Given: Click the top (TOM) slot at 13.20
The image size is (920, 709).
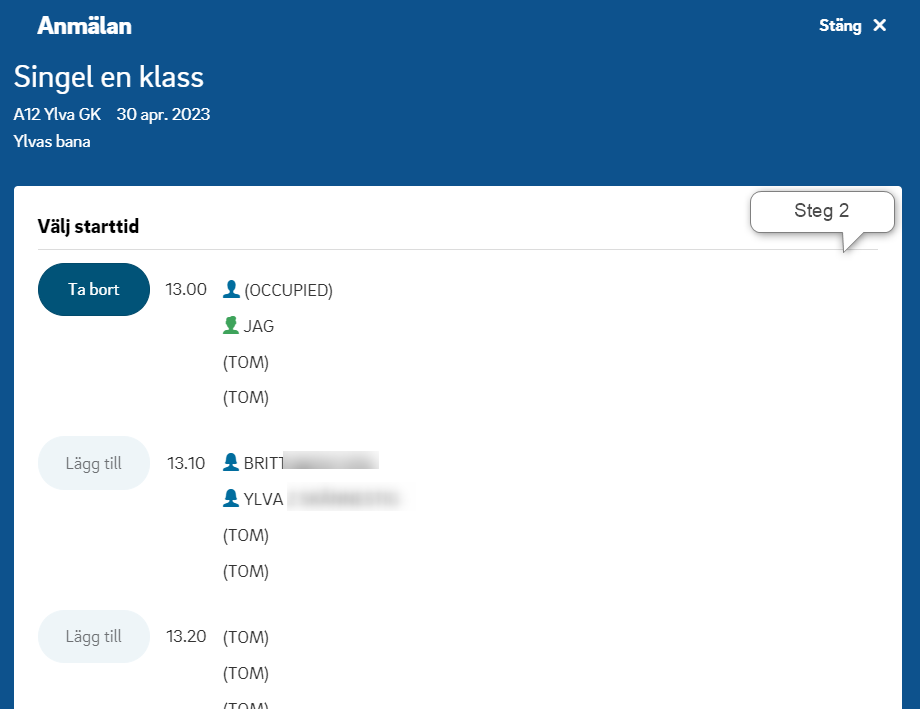Looking at the screenshot, I should 246,637.
